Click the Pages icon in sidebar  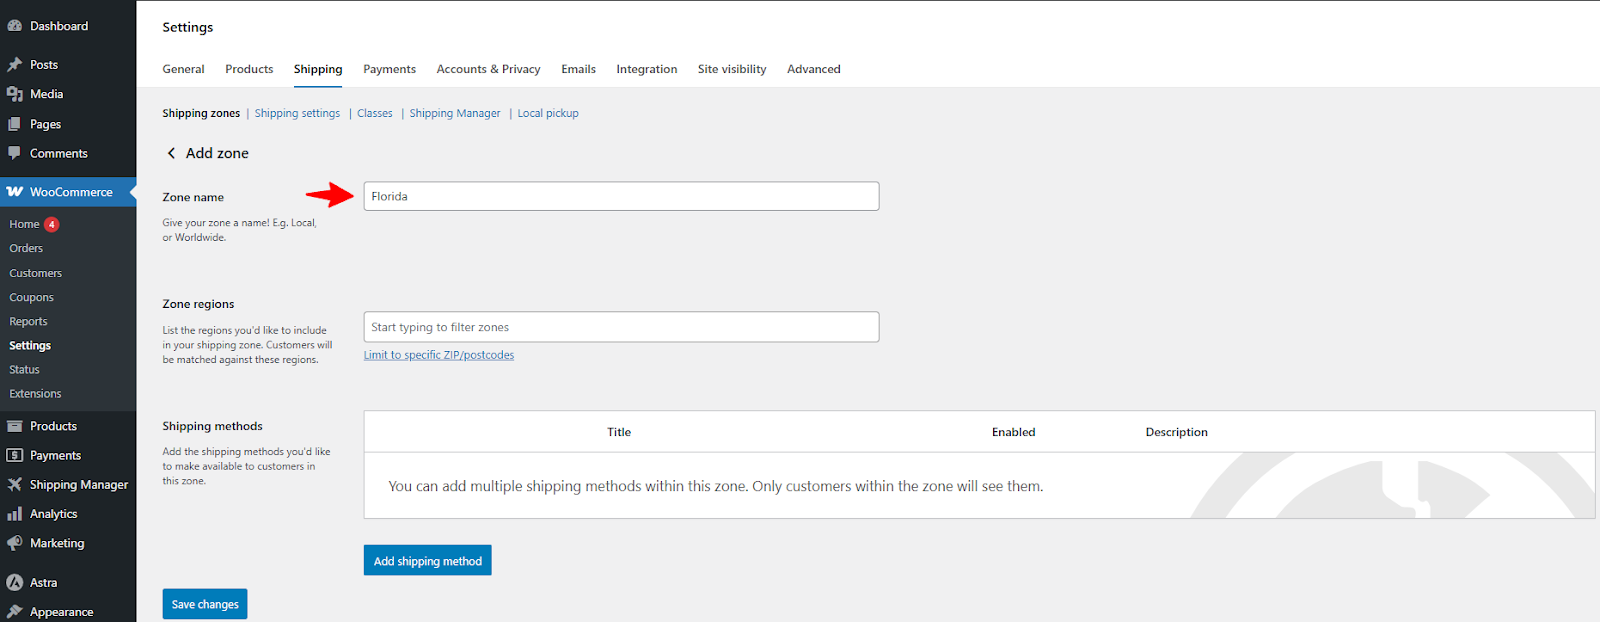[15, 124]
